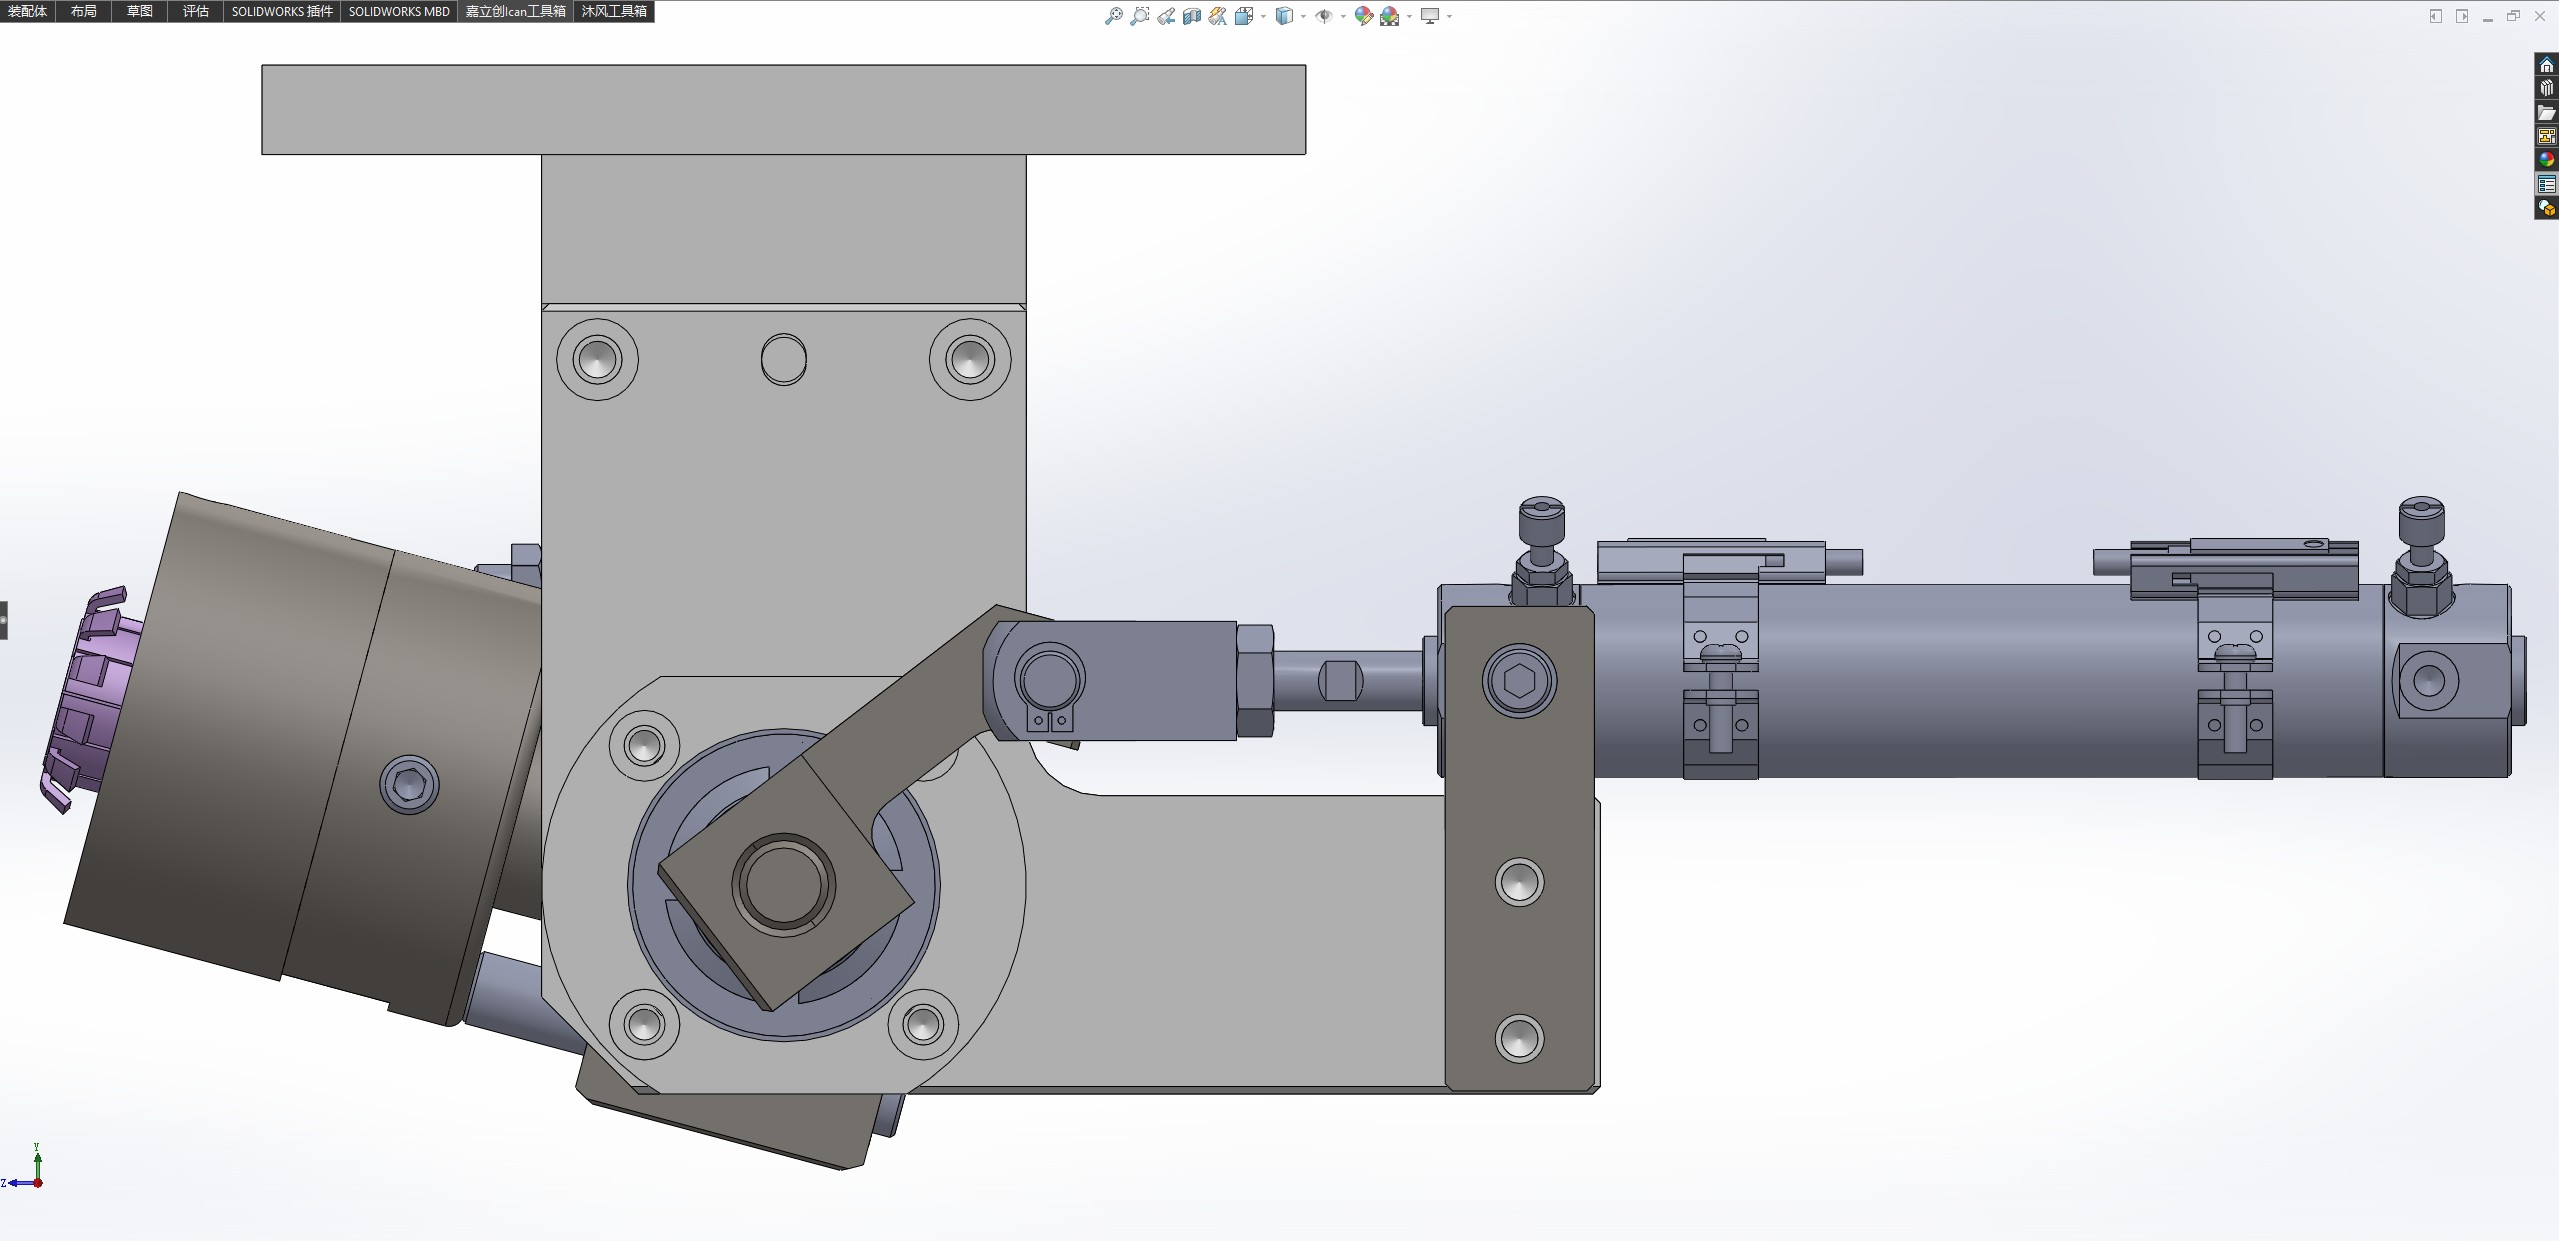Viewport: 2559px width, 1241px height.
Task: Open the Dynamic Annotation Views icon
Action: [1218, 16]
